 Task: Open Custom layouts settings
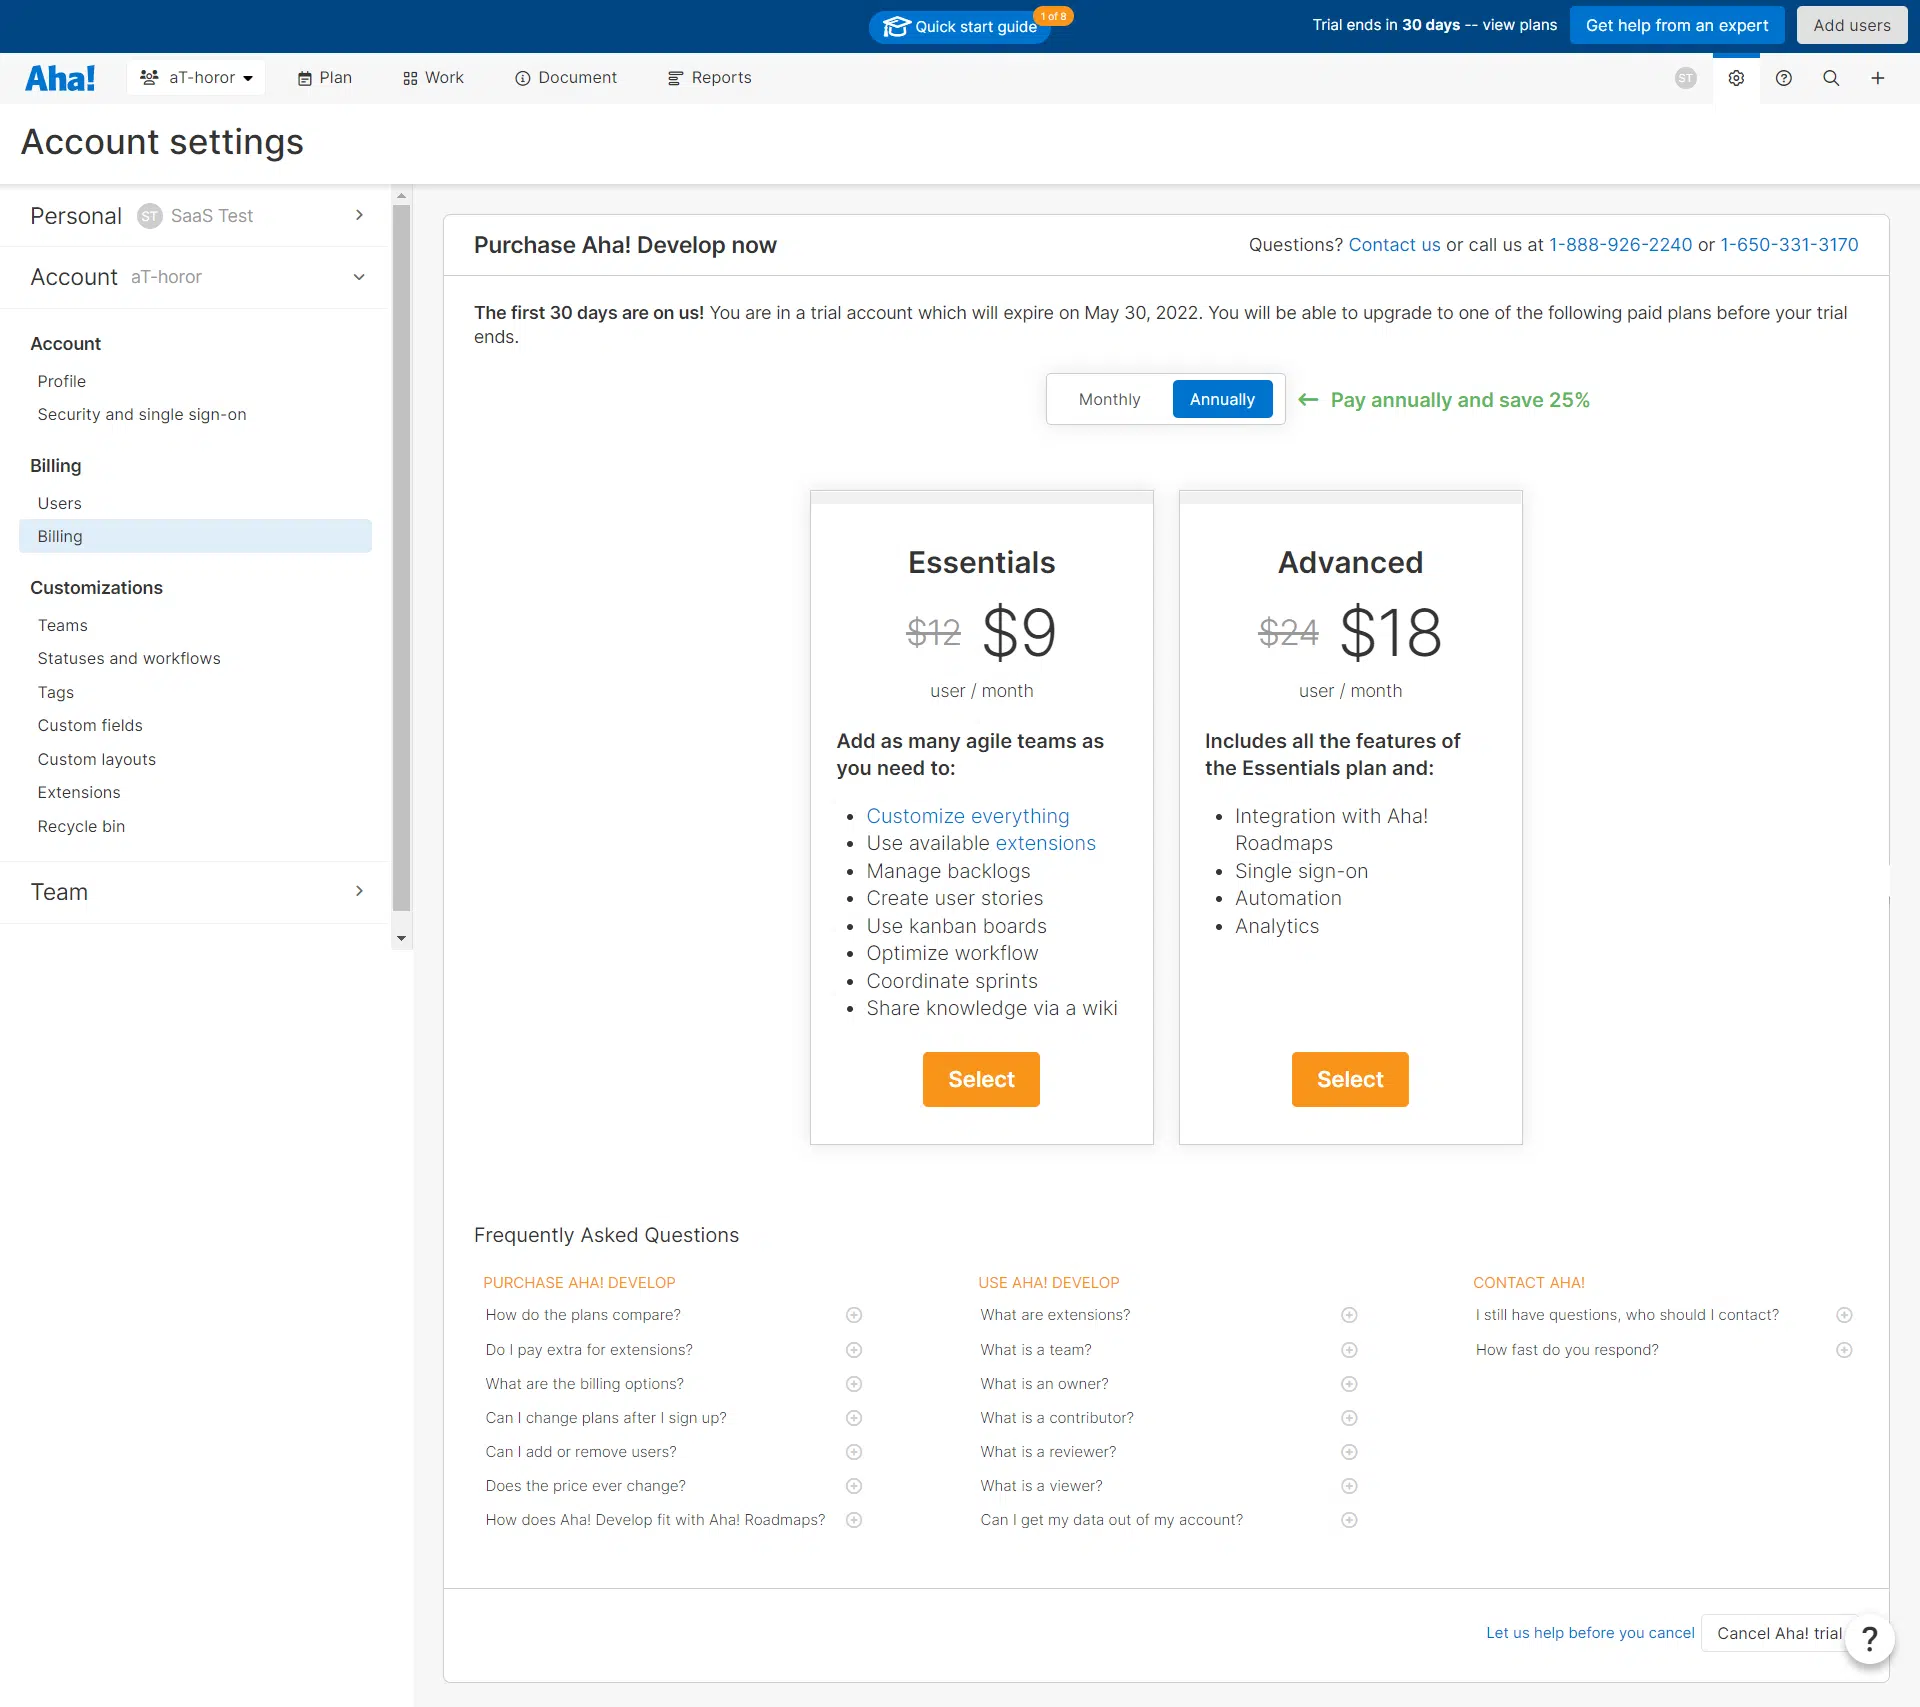pyautogui.click(x=97, y=759)
